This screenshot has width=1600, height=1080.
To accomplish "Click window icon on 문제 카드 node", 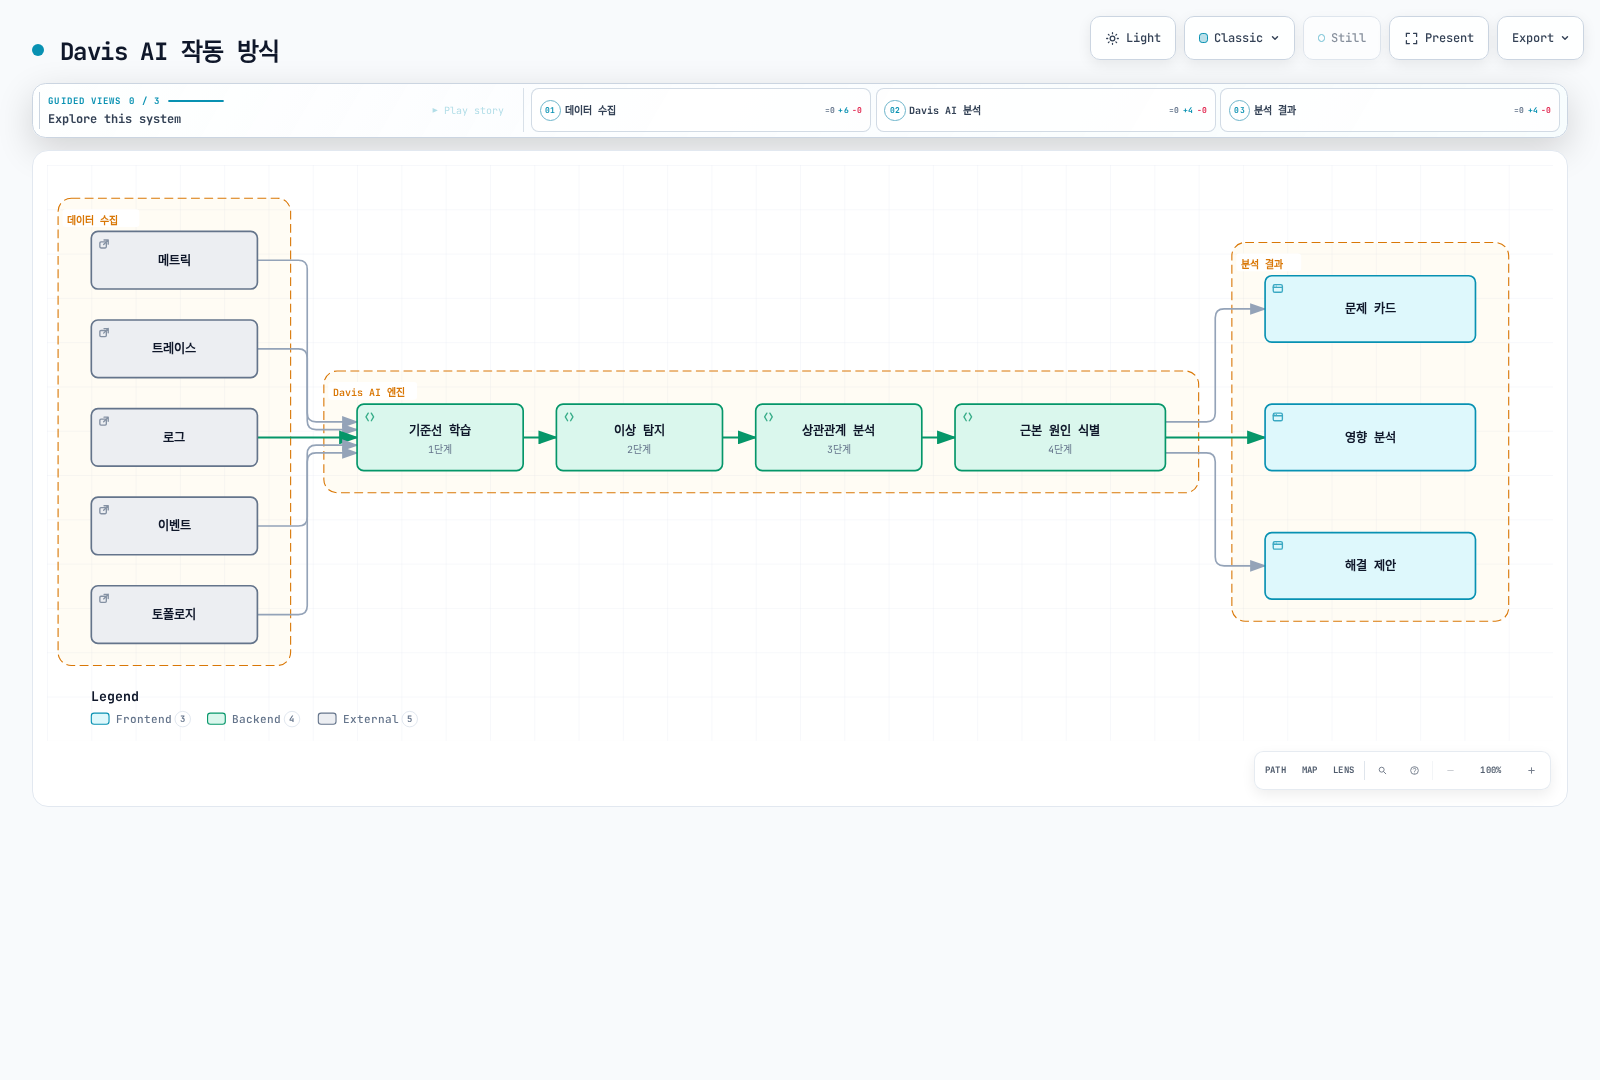I will 1278,288.
